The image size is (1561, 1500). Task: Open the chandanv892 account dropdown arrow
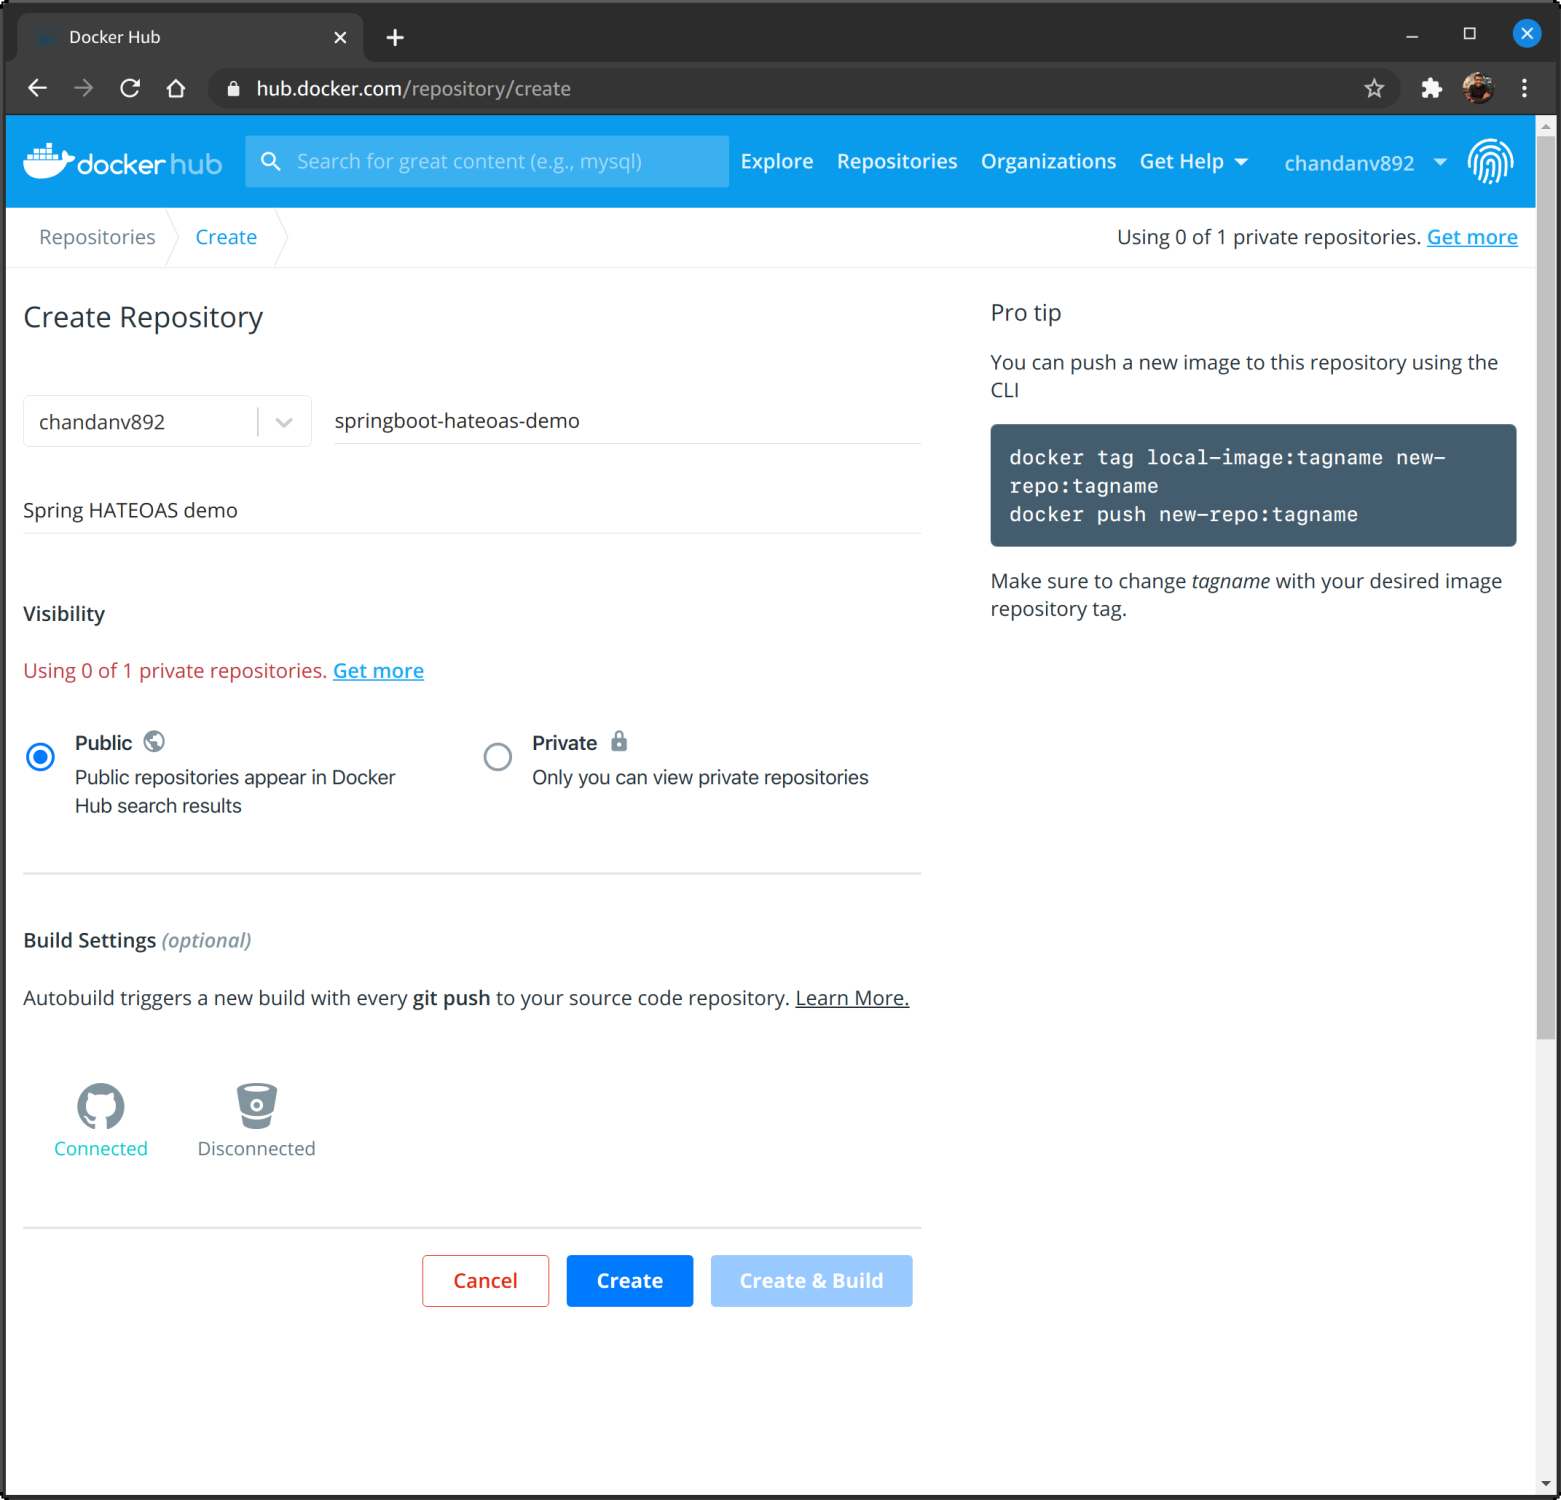pos(1440,162)
